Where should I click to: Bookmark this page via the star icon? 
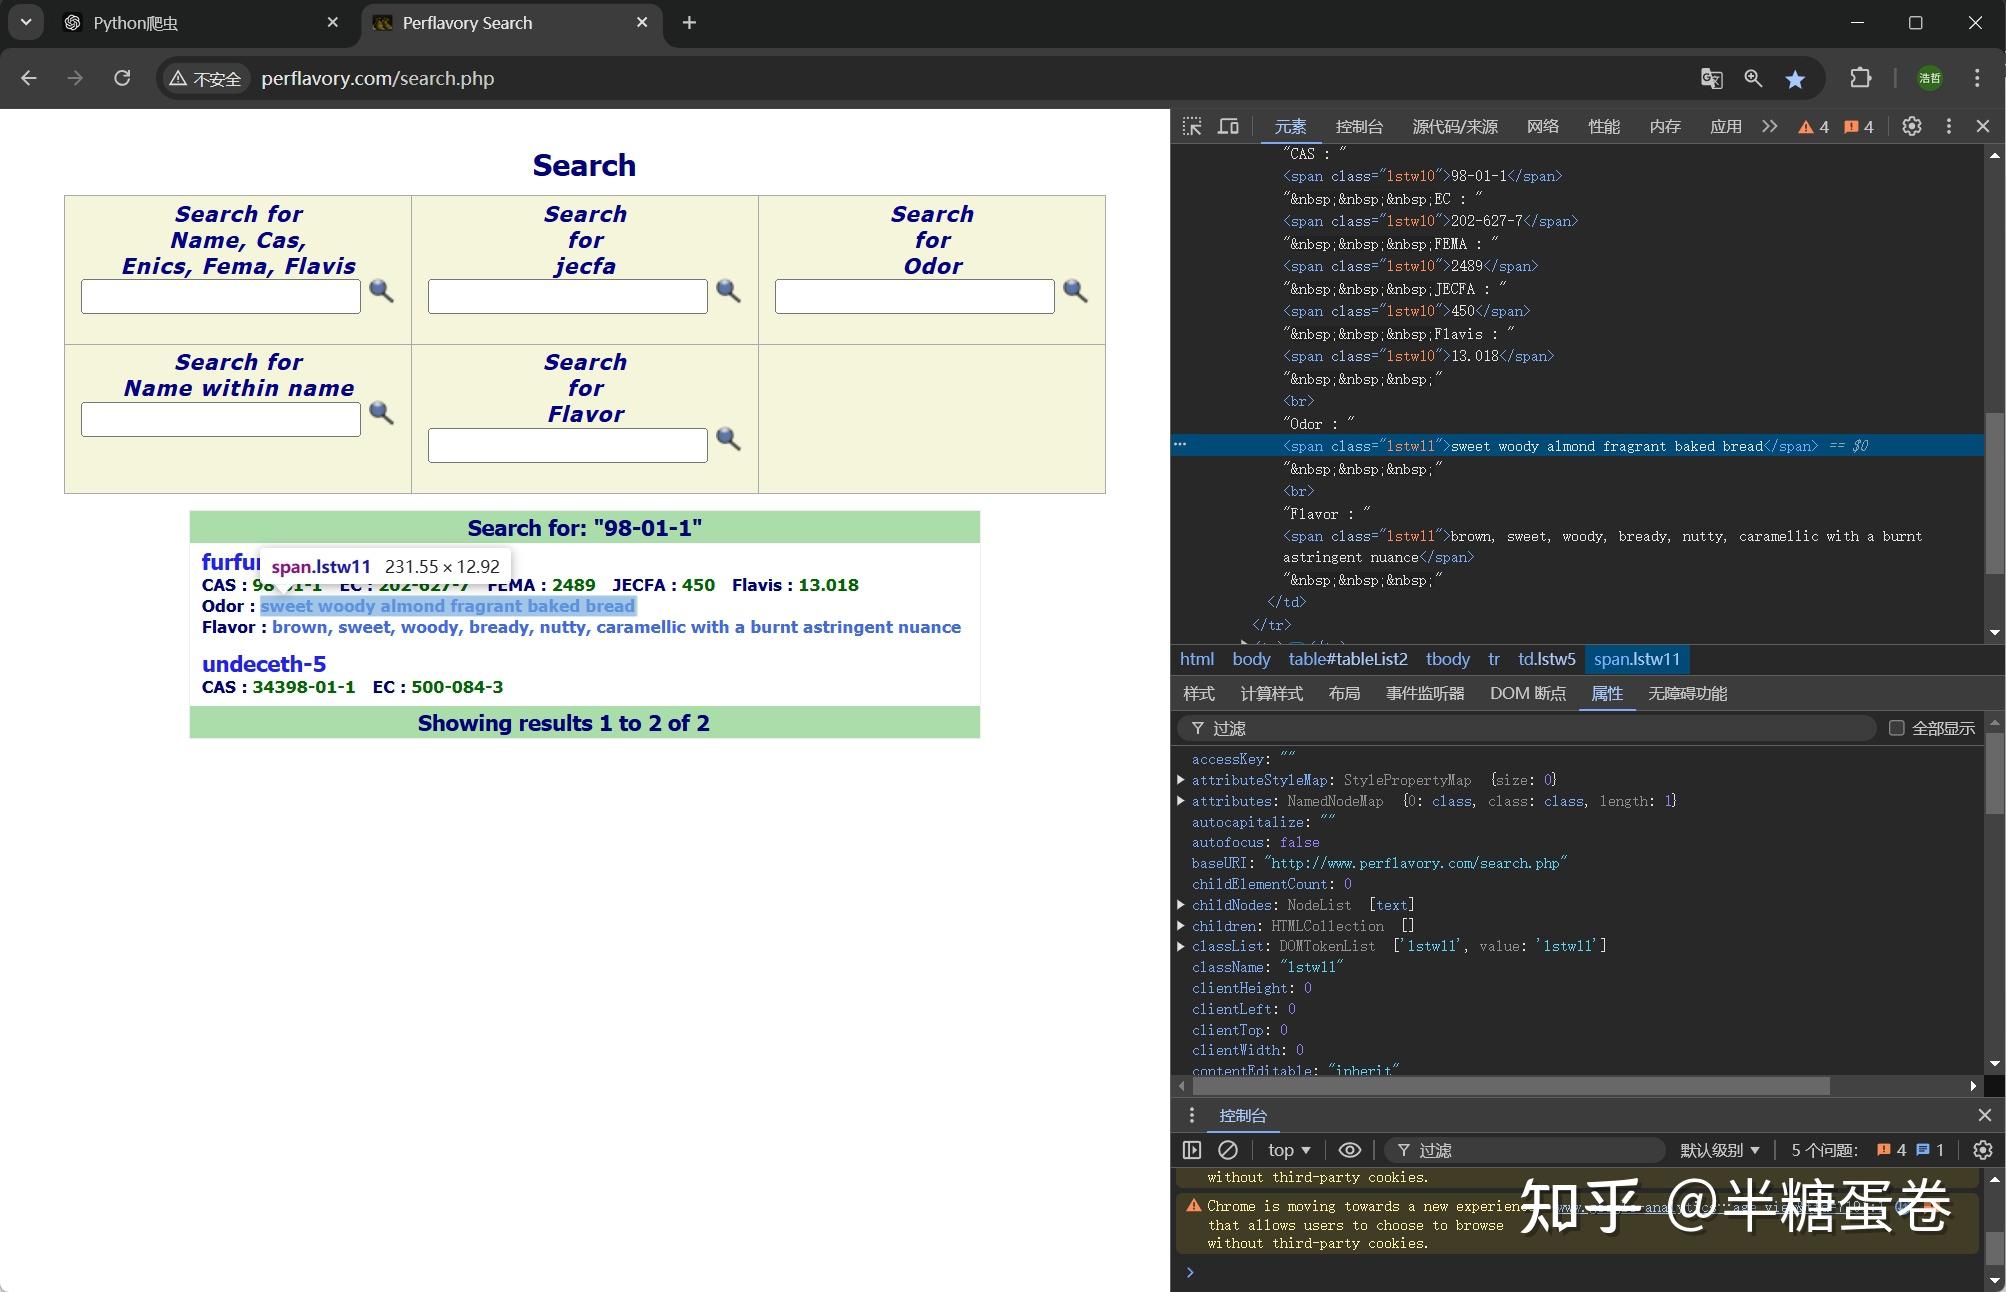point(1795,78)
